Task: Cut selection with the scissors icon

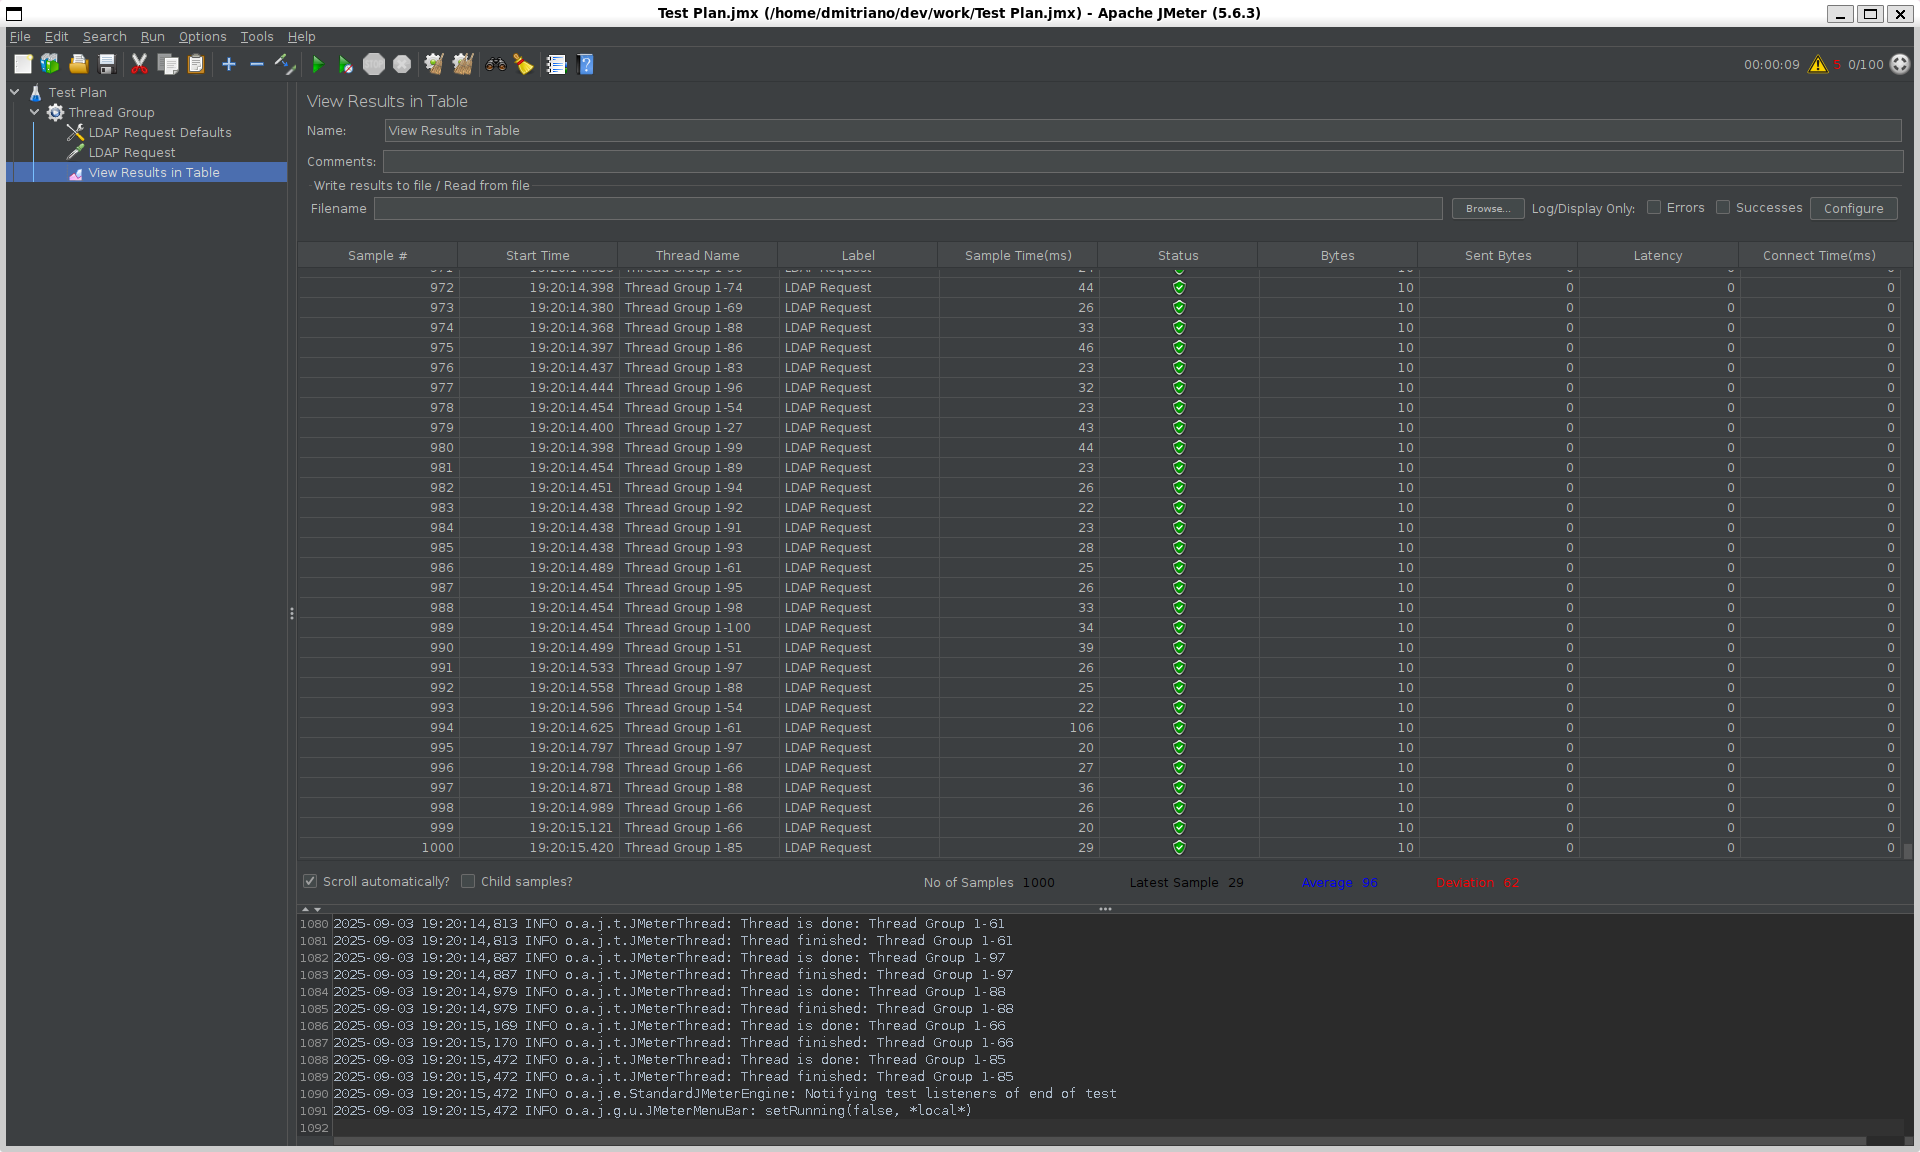Action: tap(139, 64)
